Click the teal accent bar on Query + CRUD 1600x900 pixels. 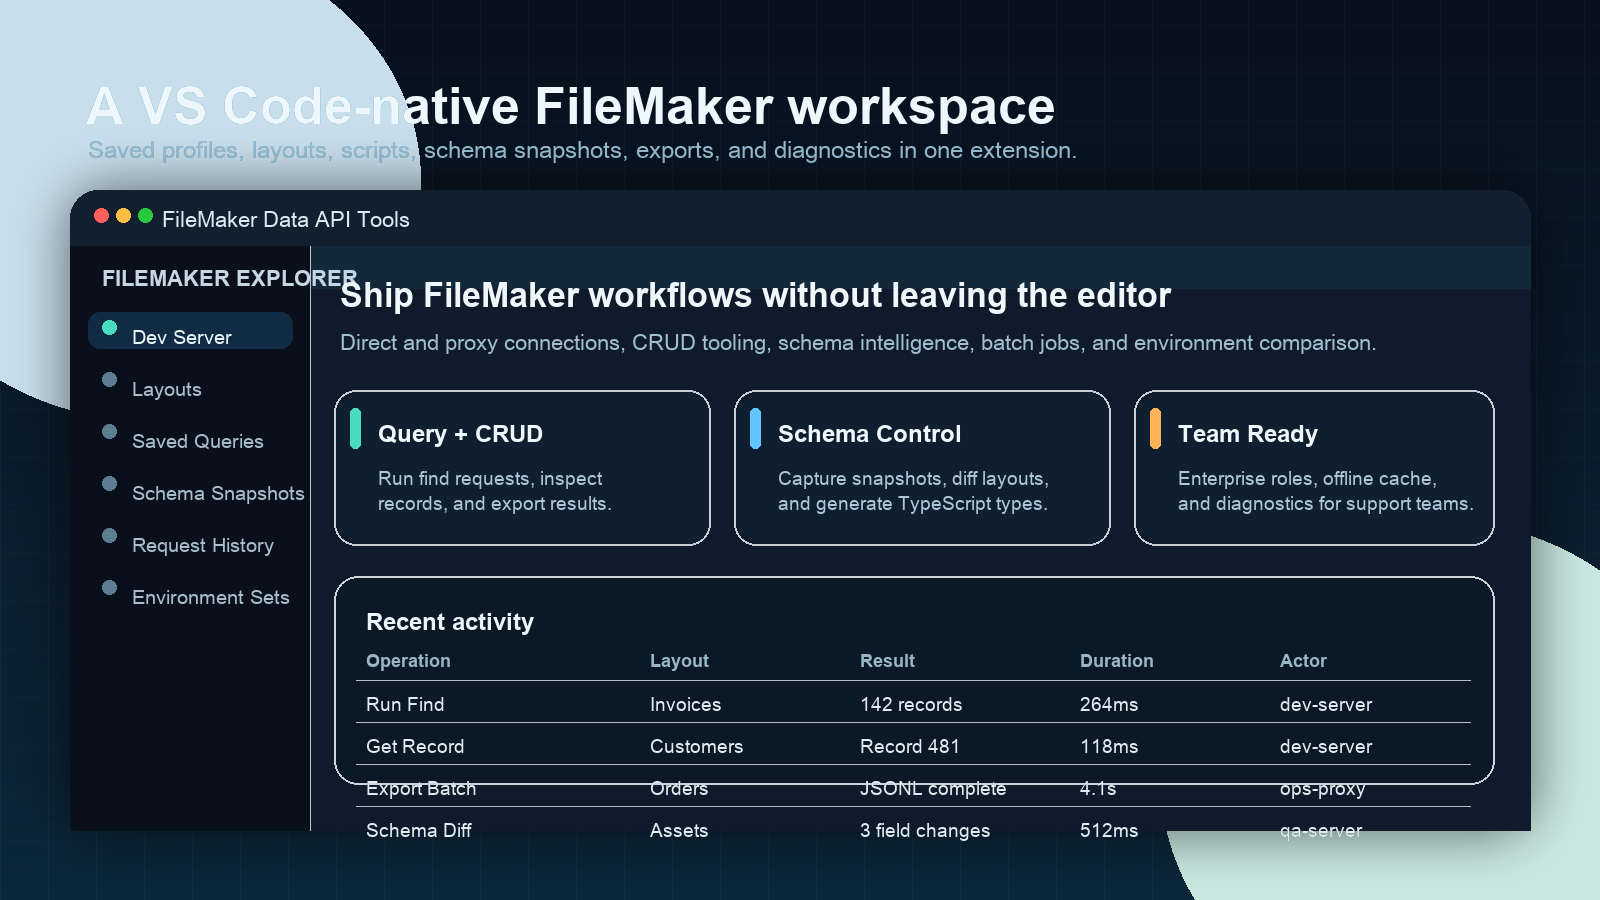tap(355, 429)
